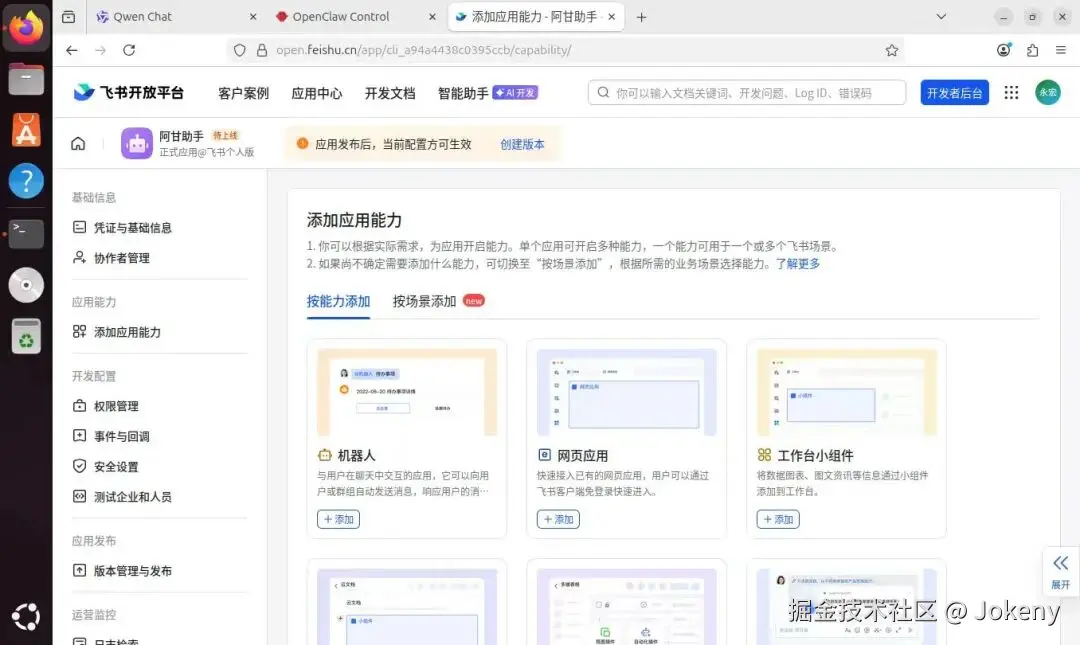The height and width of the screenshot is (645, 1080).
Task: Click the 网页应用 card title
Action: pyautogui.click(x=582, y=455)
